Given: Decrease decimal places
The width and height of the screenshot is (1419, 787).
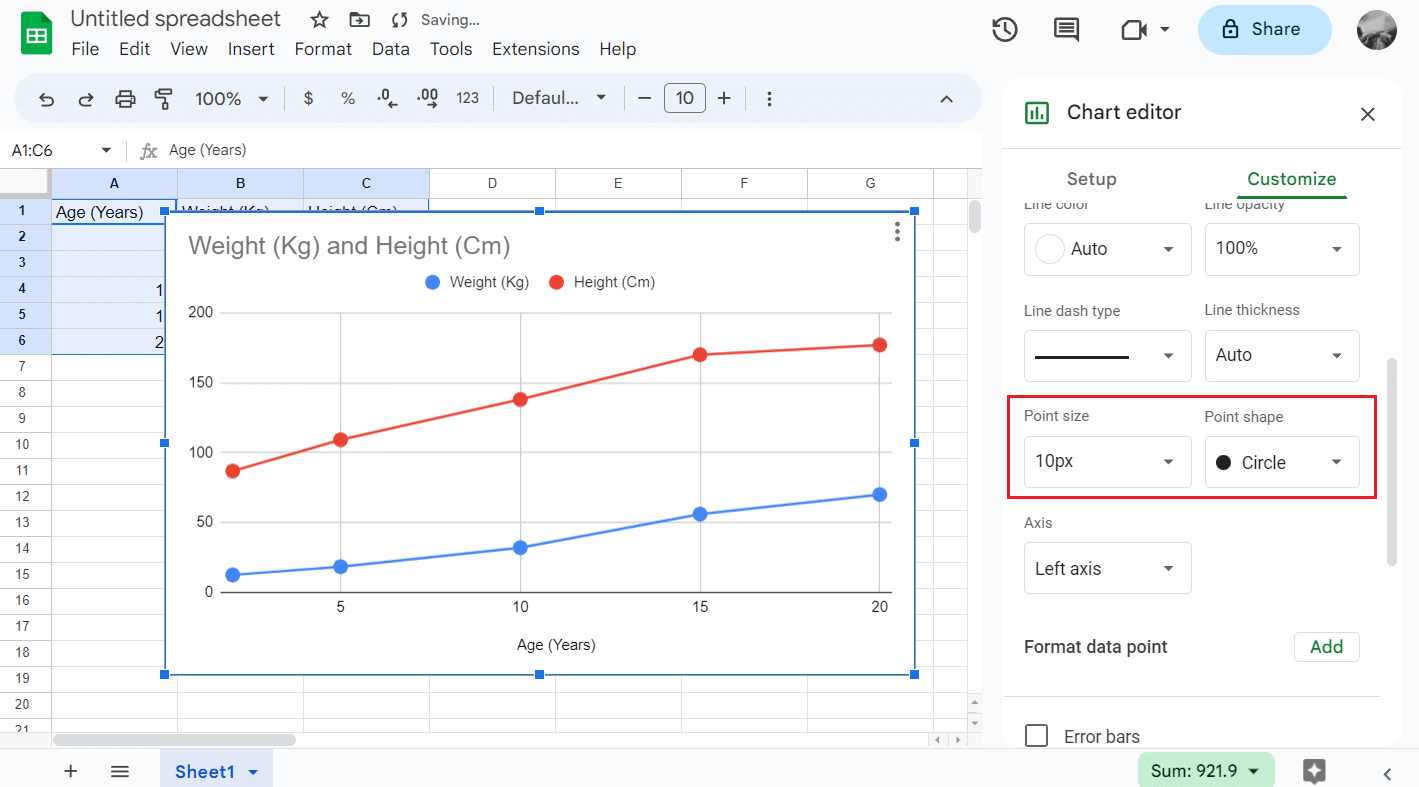Looking at the screenshot, I should [x=386, y=97].
